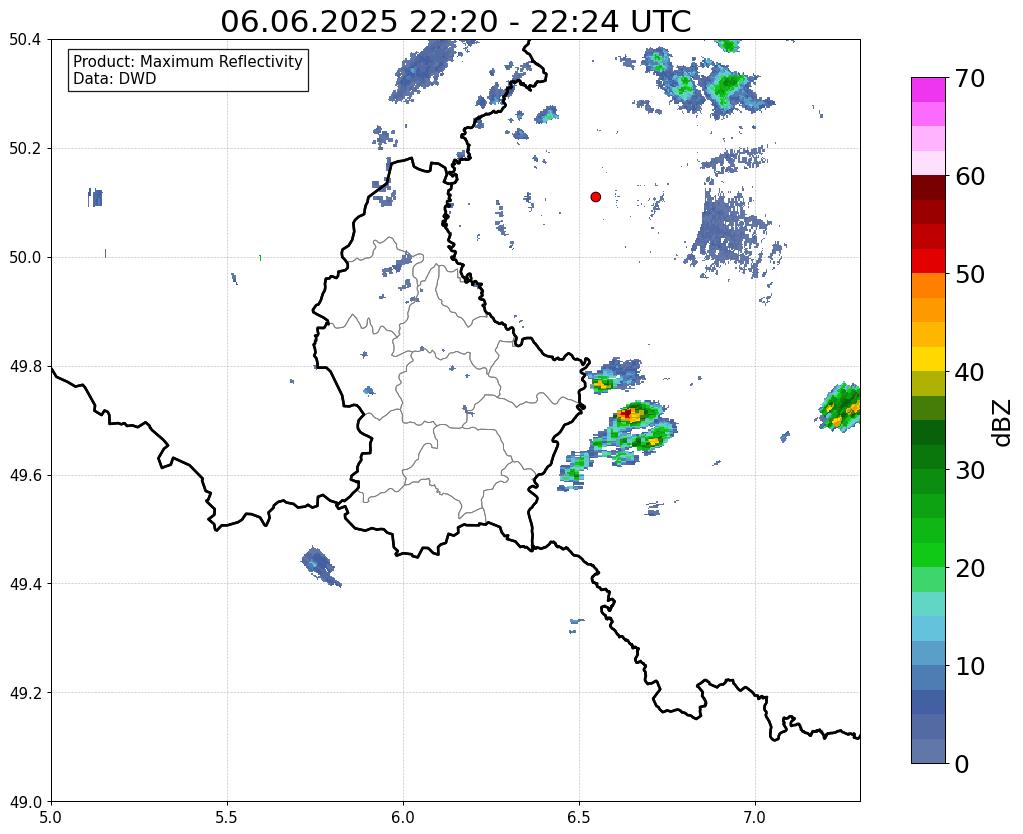Click the 40 tick label on colorbar
This screenshot has height=834, width=1023.
pos(969,372)
